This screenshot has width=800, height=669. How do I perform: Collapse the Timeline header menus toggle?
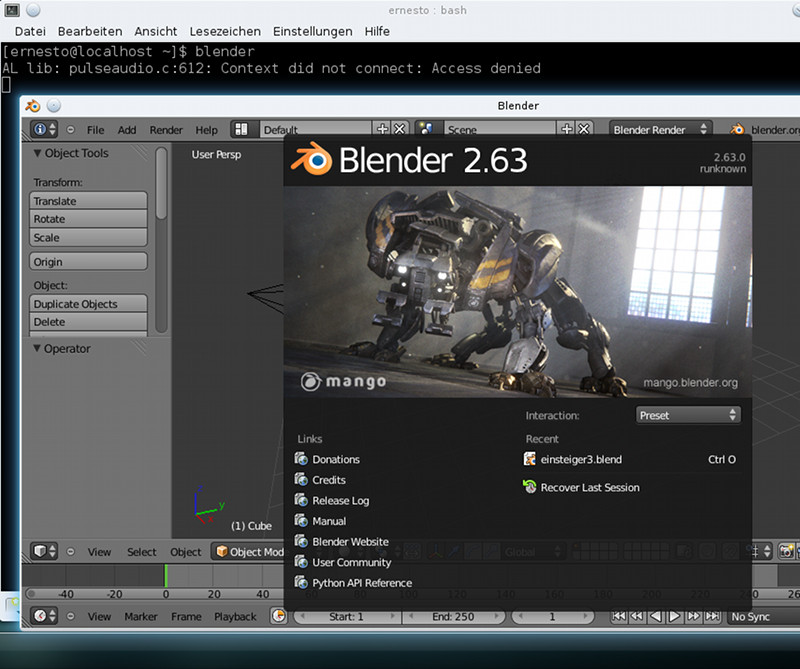click(x=70, y=616)
